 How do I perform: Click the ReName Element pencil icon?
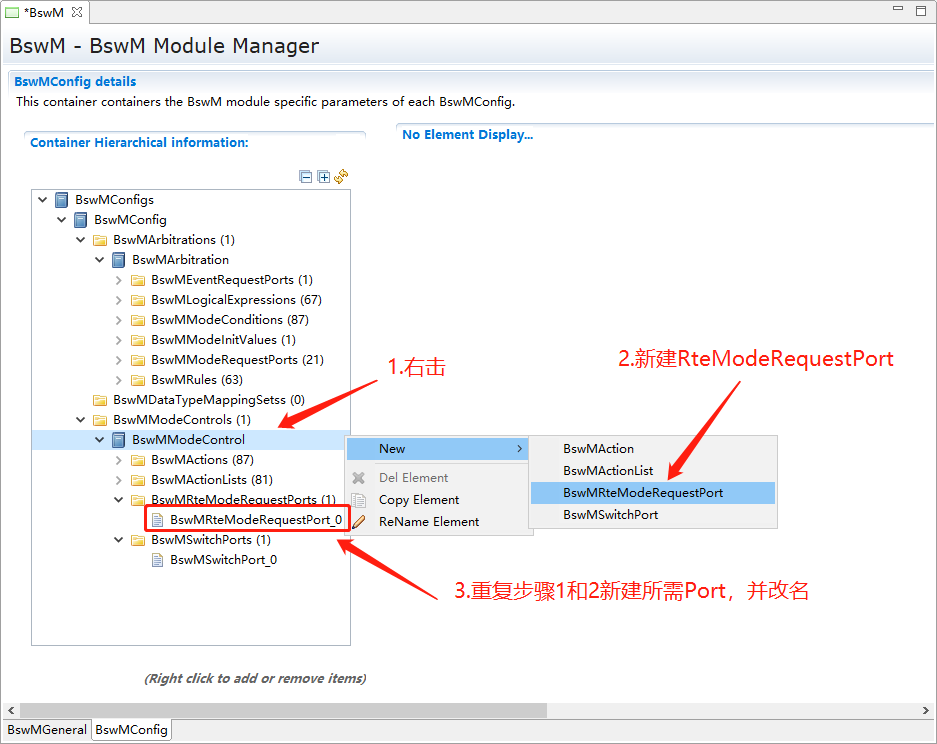tap(359, 522)
